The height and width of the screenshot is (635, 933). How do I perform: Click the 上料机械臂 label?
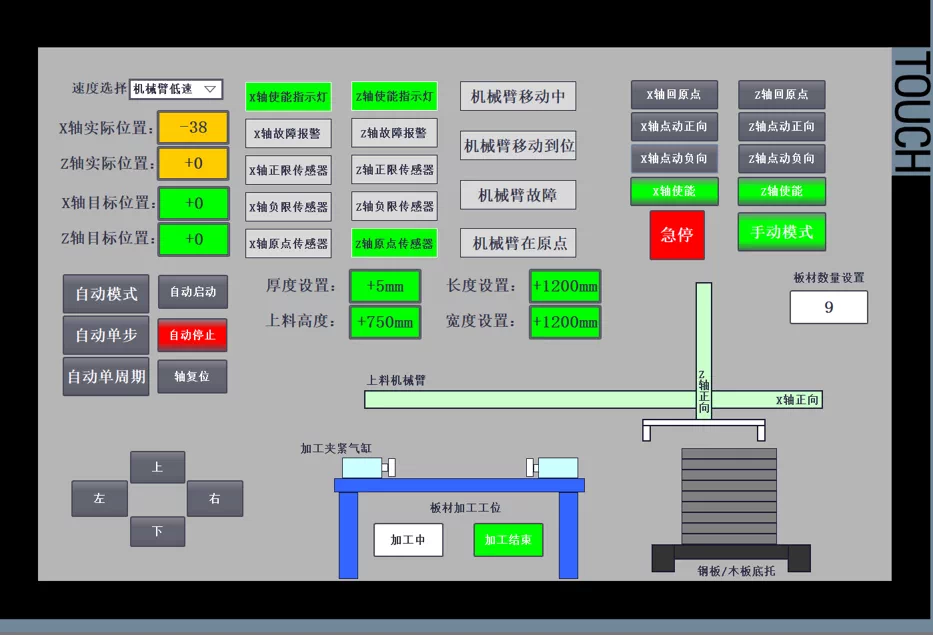pos(396,380)
